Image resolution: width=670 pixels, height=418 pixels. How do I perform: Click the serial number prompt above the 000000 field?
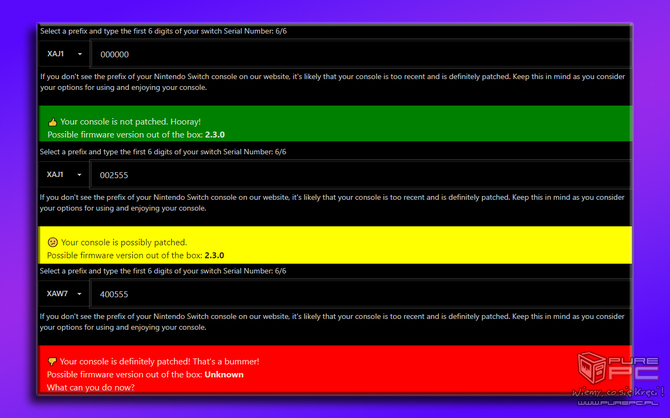tap(163, 31)
